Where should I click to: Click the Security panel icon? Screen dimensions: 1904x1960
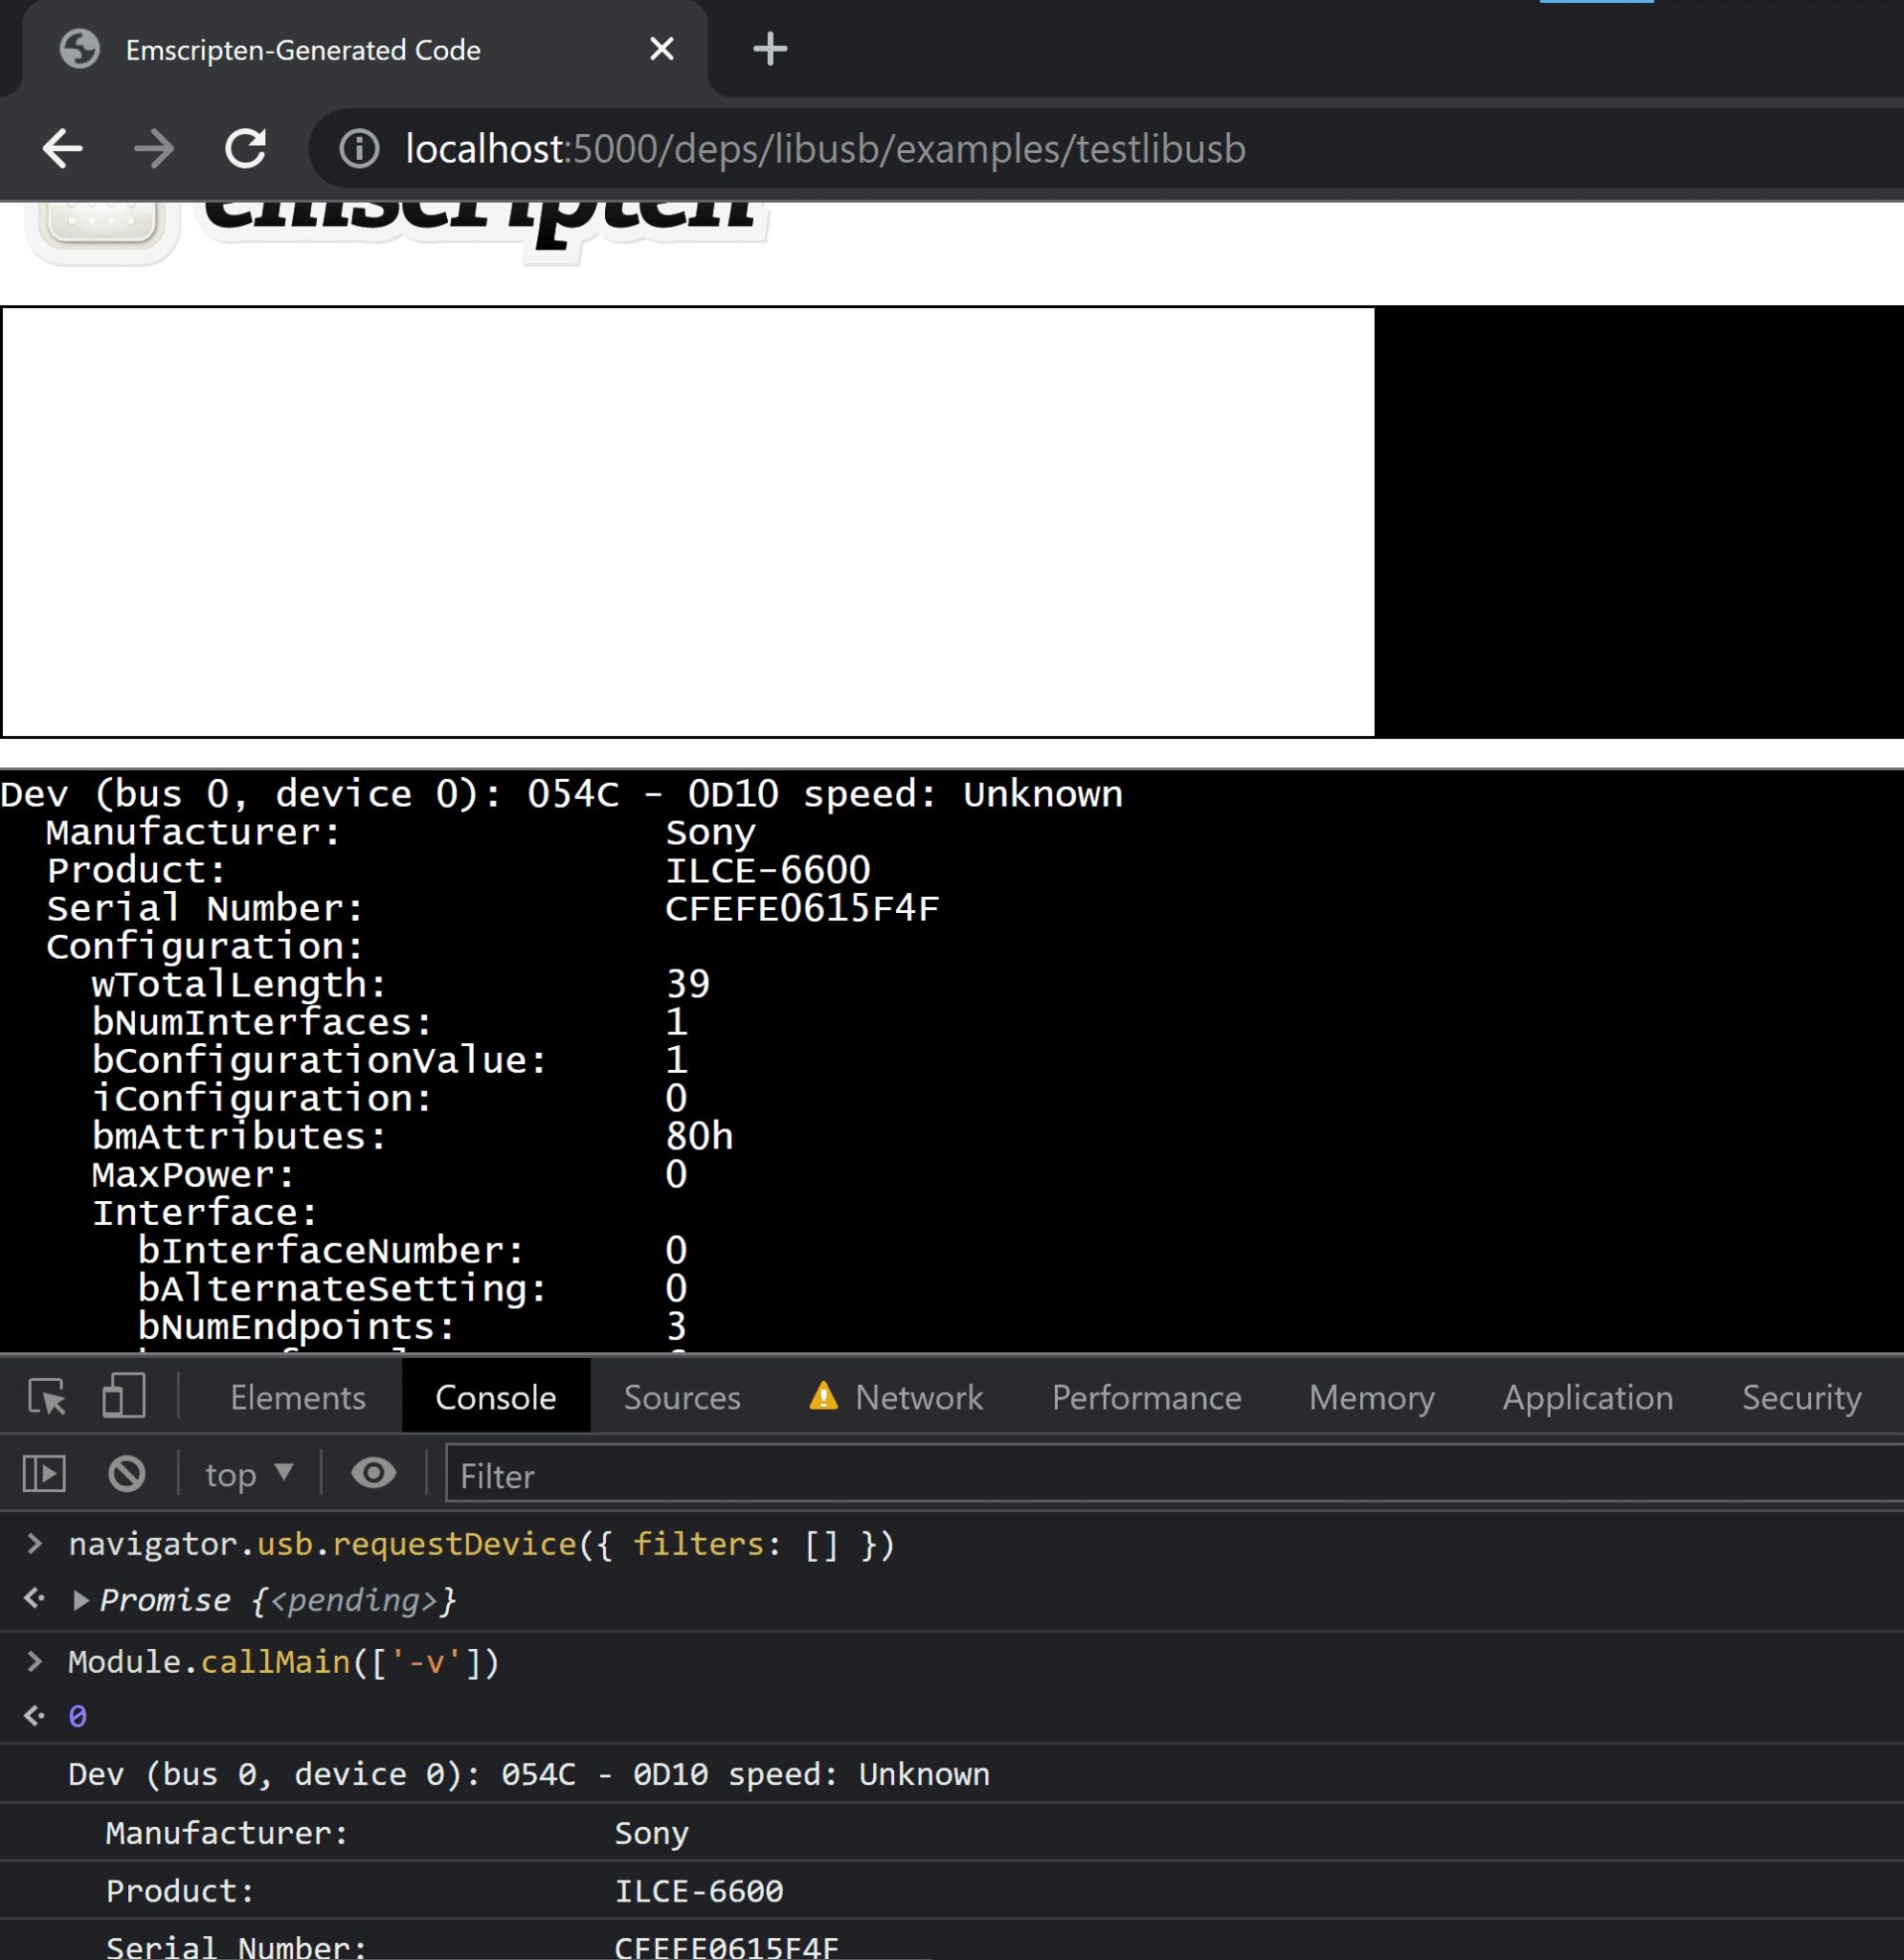[x=1799, y=1396]
